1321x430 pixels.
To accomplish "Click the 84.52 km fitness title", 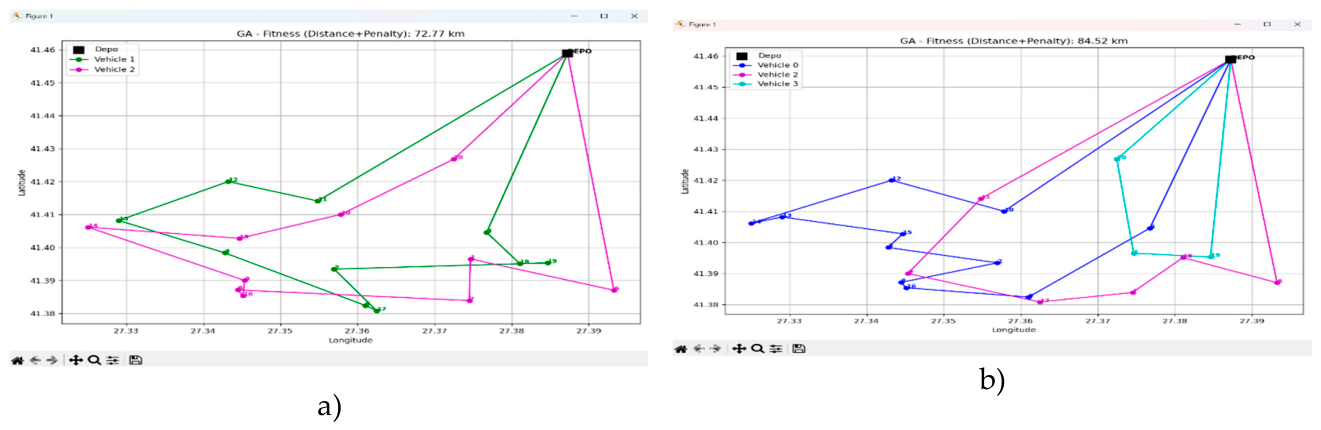I will point(1013,41).
